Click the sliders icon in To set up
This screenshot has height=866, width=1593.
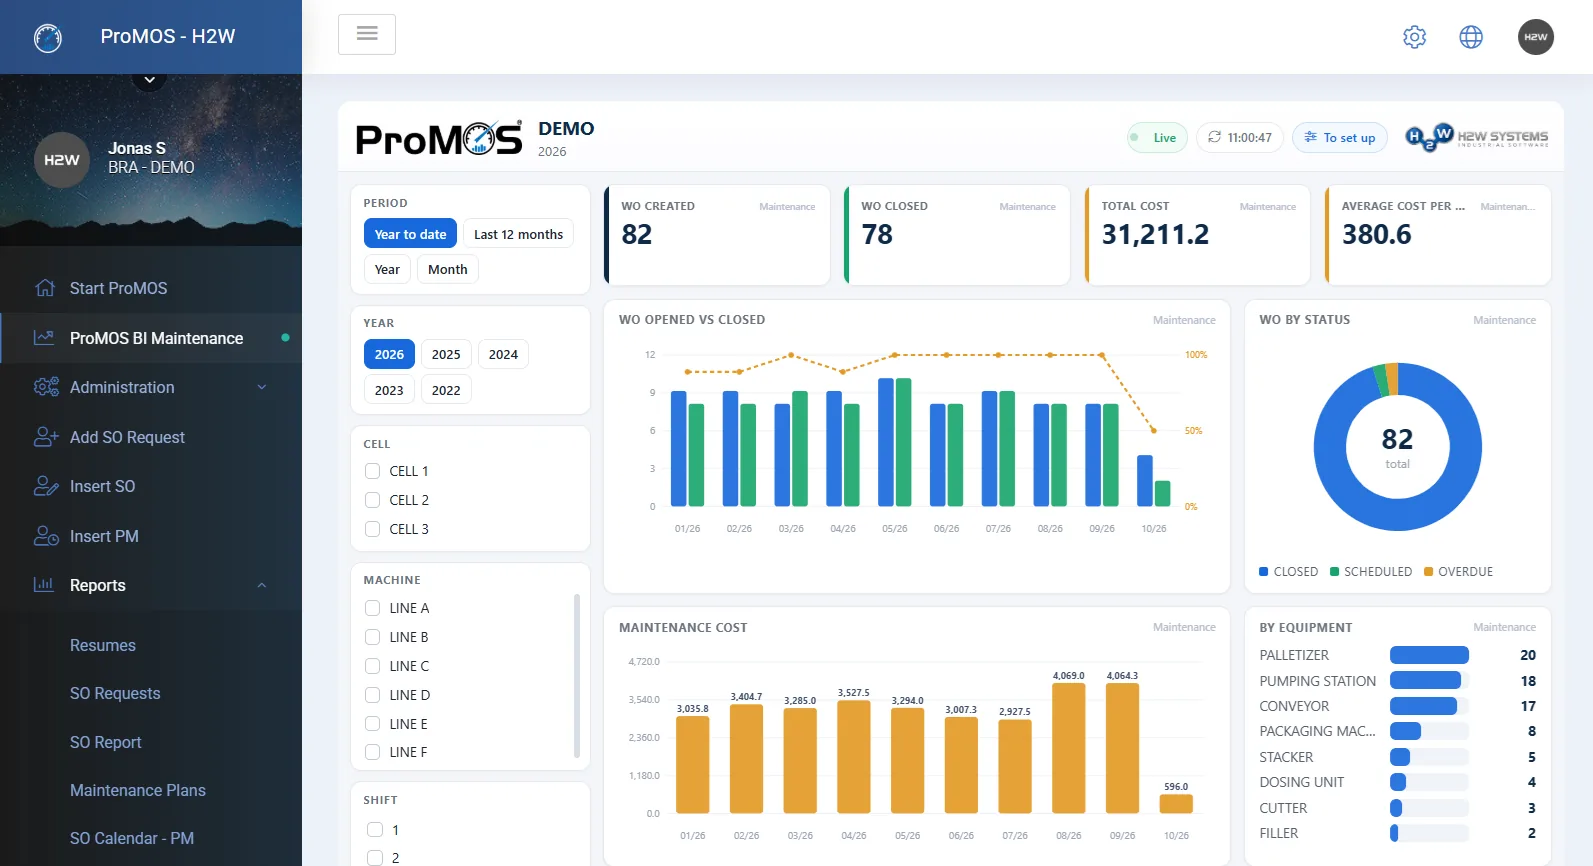[1310, 137]
